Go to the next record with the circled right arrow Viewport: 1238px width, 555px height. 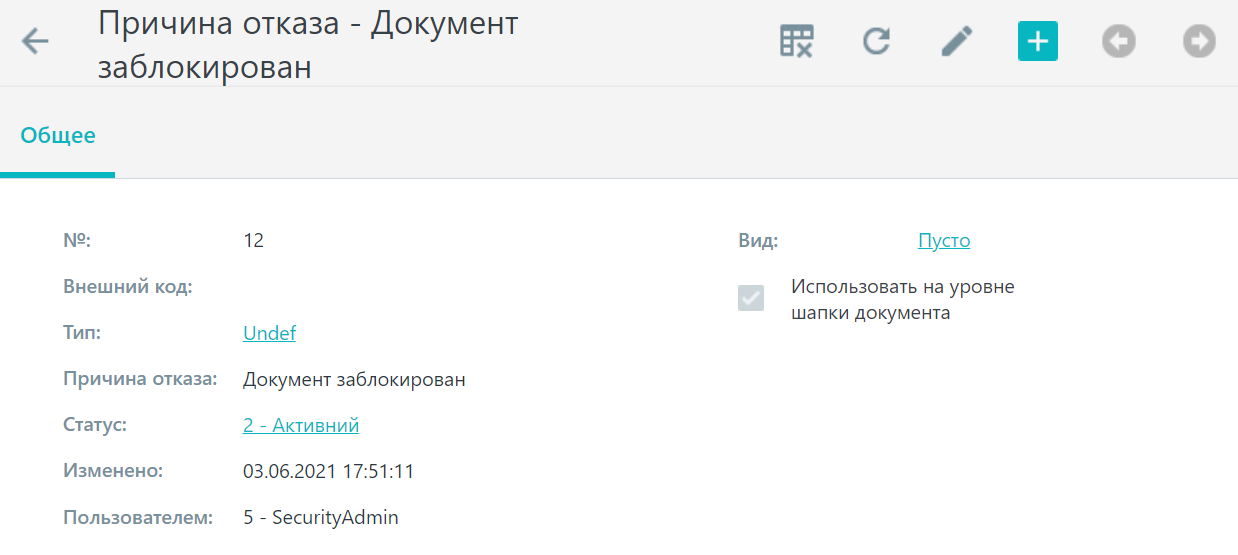pos(1199,41)
